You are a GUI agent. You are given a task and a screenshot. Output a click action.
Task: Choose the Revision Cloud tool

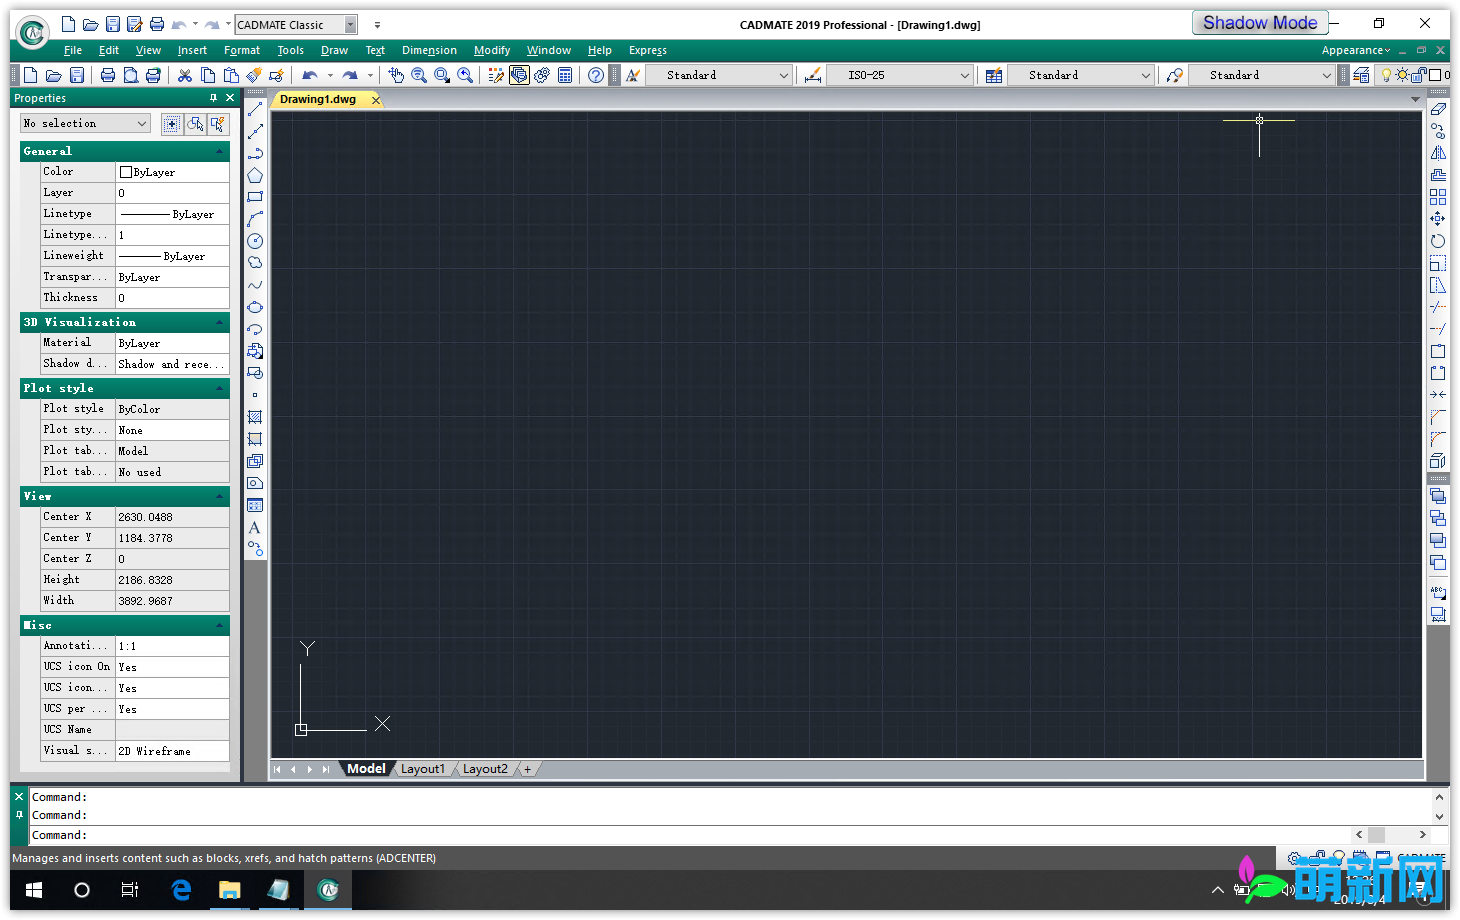(x=255, y=263)
